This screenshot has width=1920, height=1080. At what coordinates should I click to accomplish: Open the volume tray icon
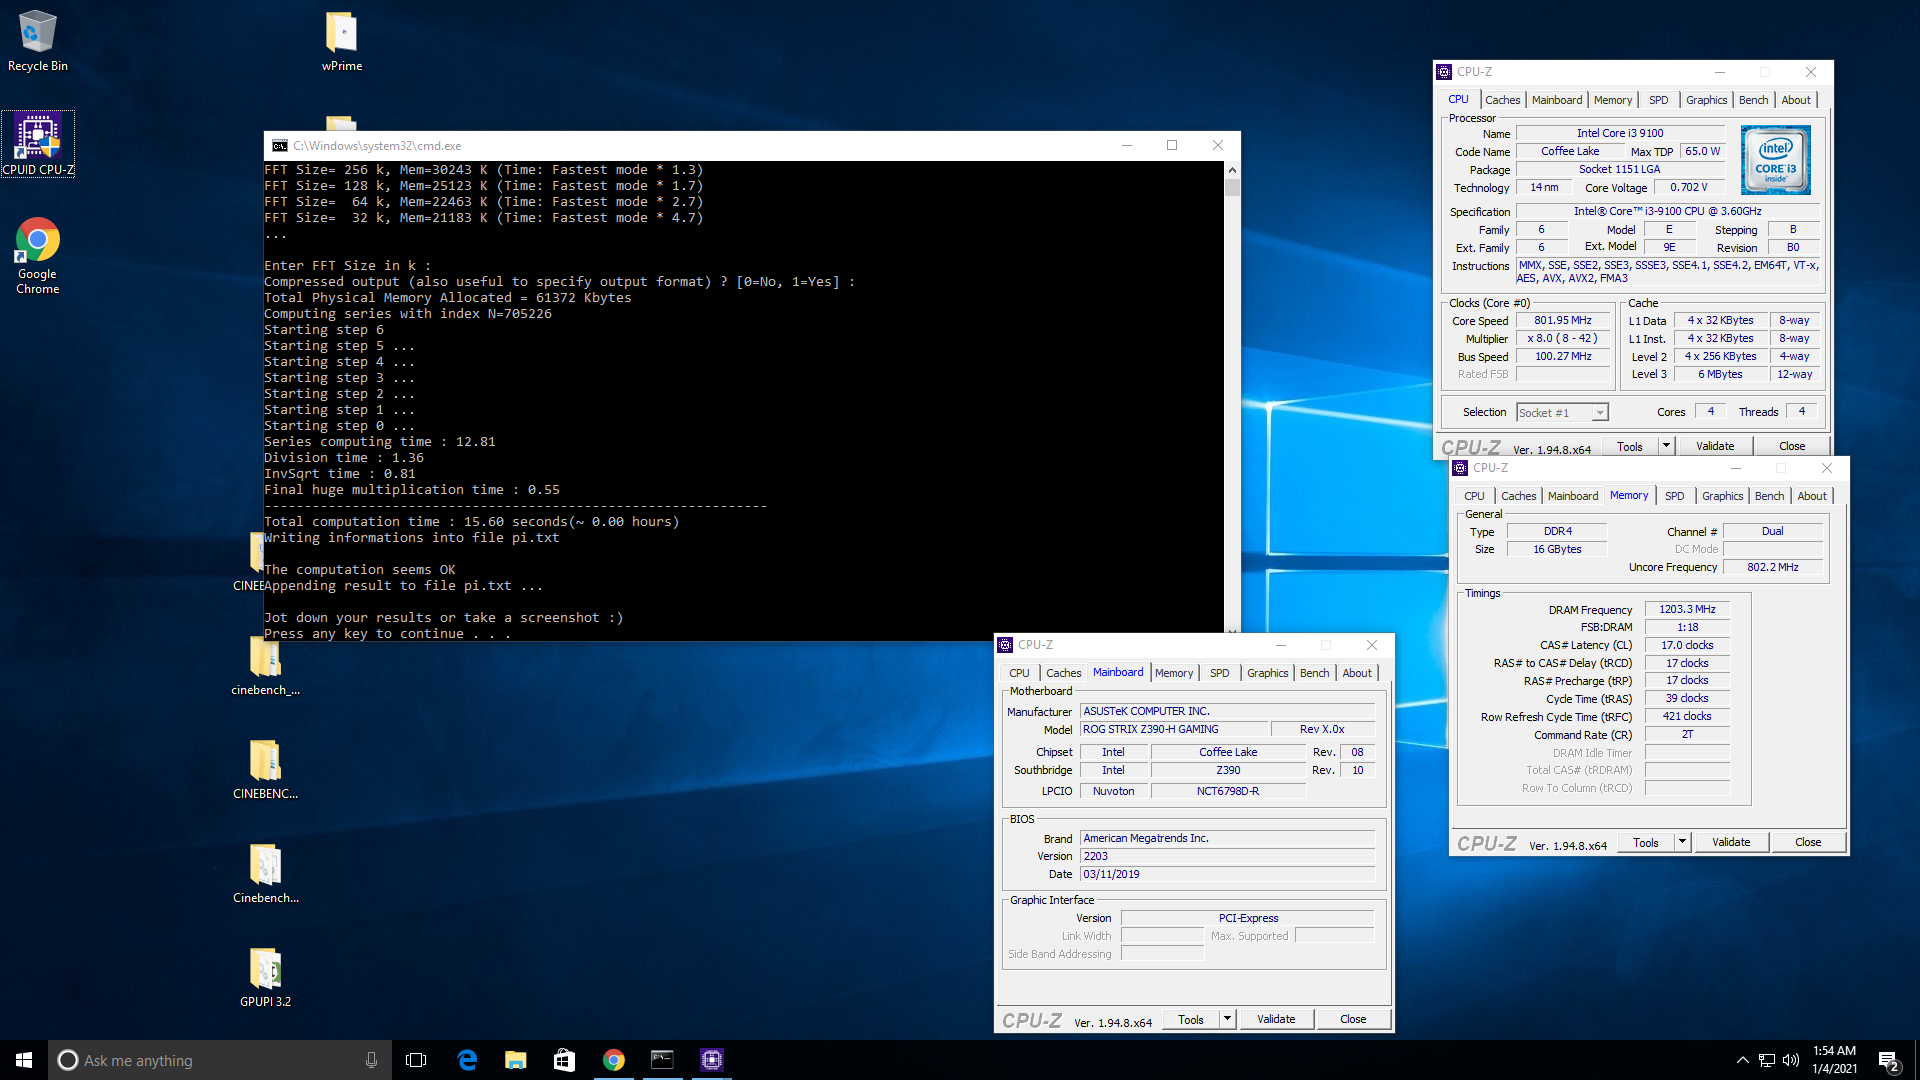[1791, 1060]
